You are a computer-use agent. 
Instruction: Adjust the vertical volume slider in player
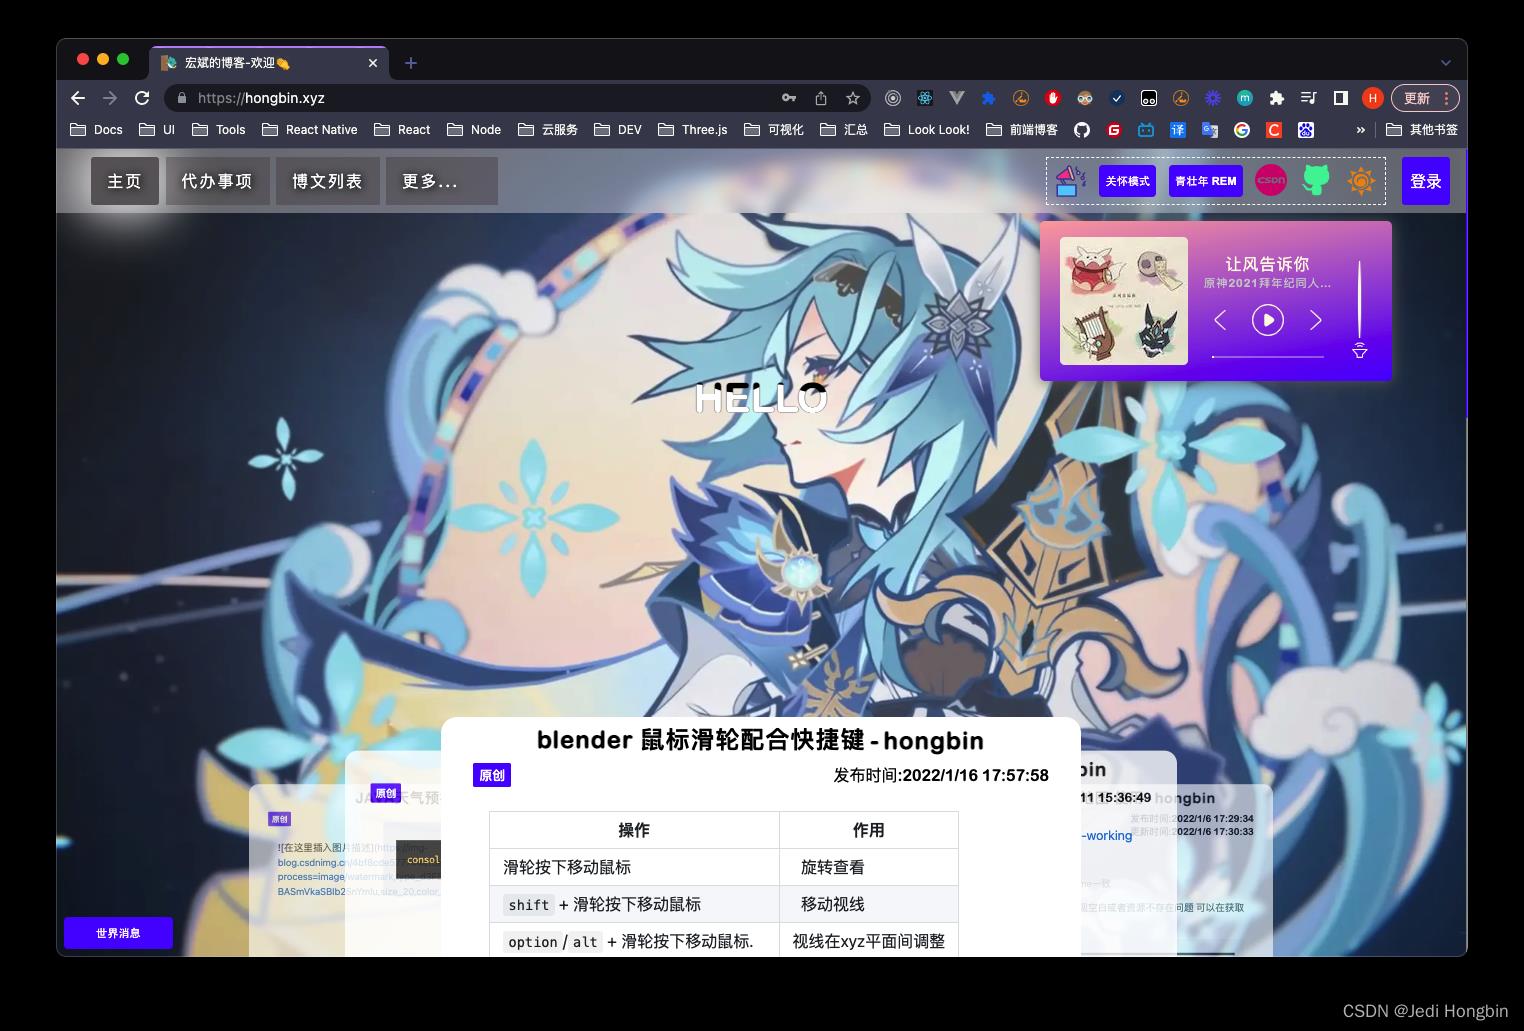(x=1360, y=300)
